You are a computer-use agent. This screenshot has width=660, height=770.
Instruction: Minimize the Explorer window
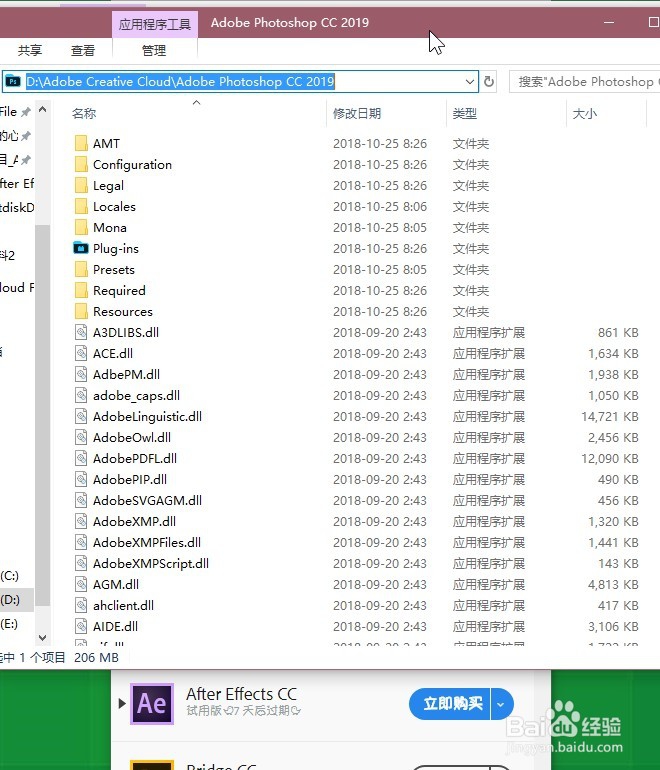609,23
